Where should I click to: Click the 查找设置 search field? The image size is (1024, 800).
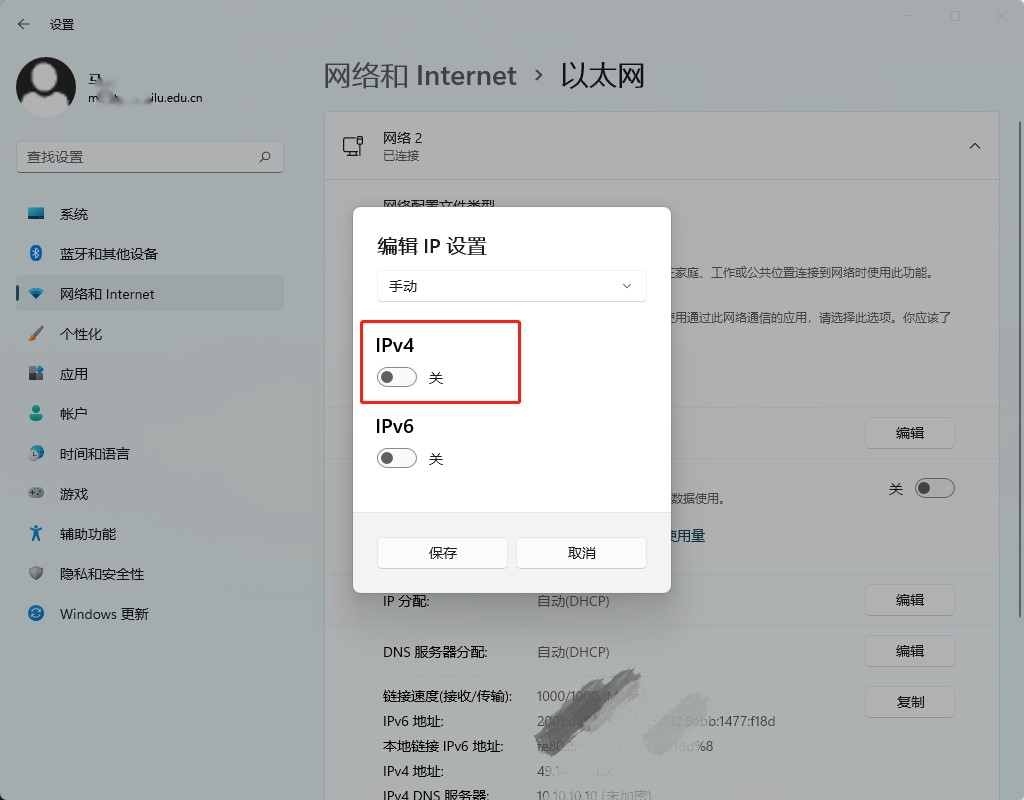[x=140, y=157]
